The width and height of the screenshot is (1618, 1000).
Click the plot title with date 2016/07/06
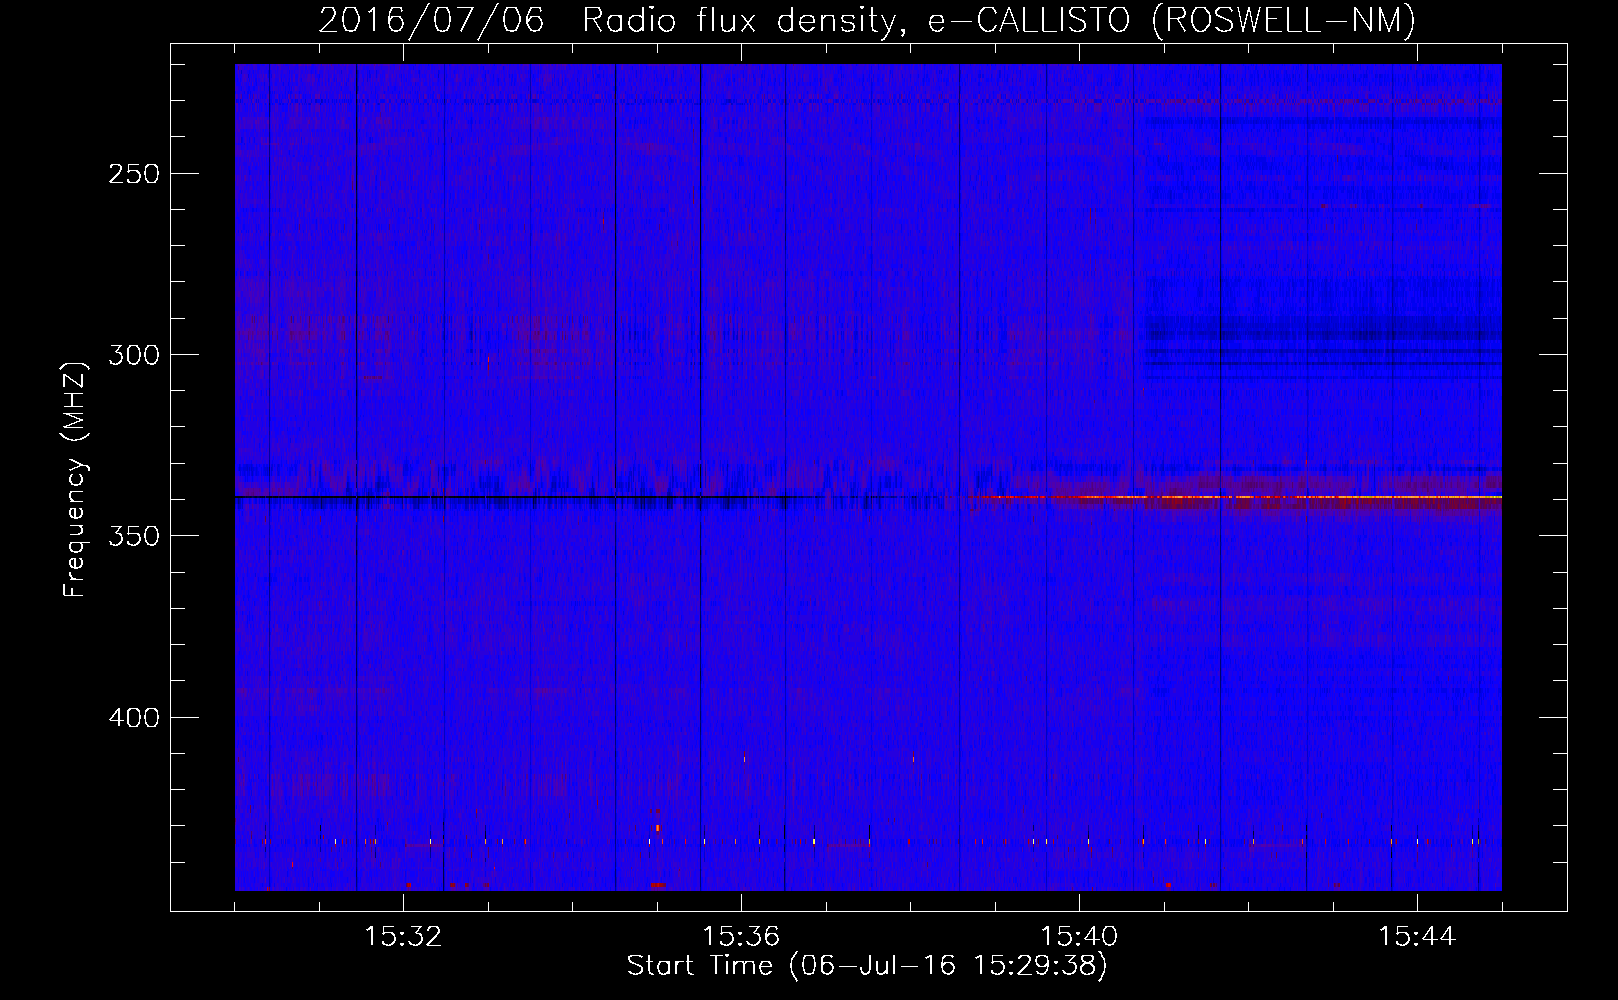coord(867,20)
